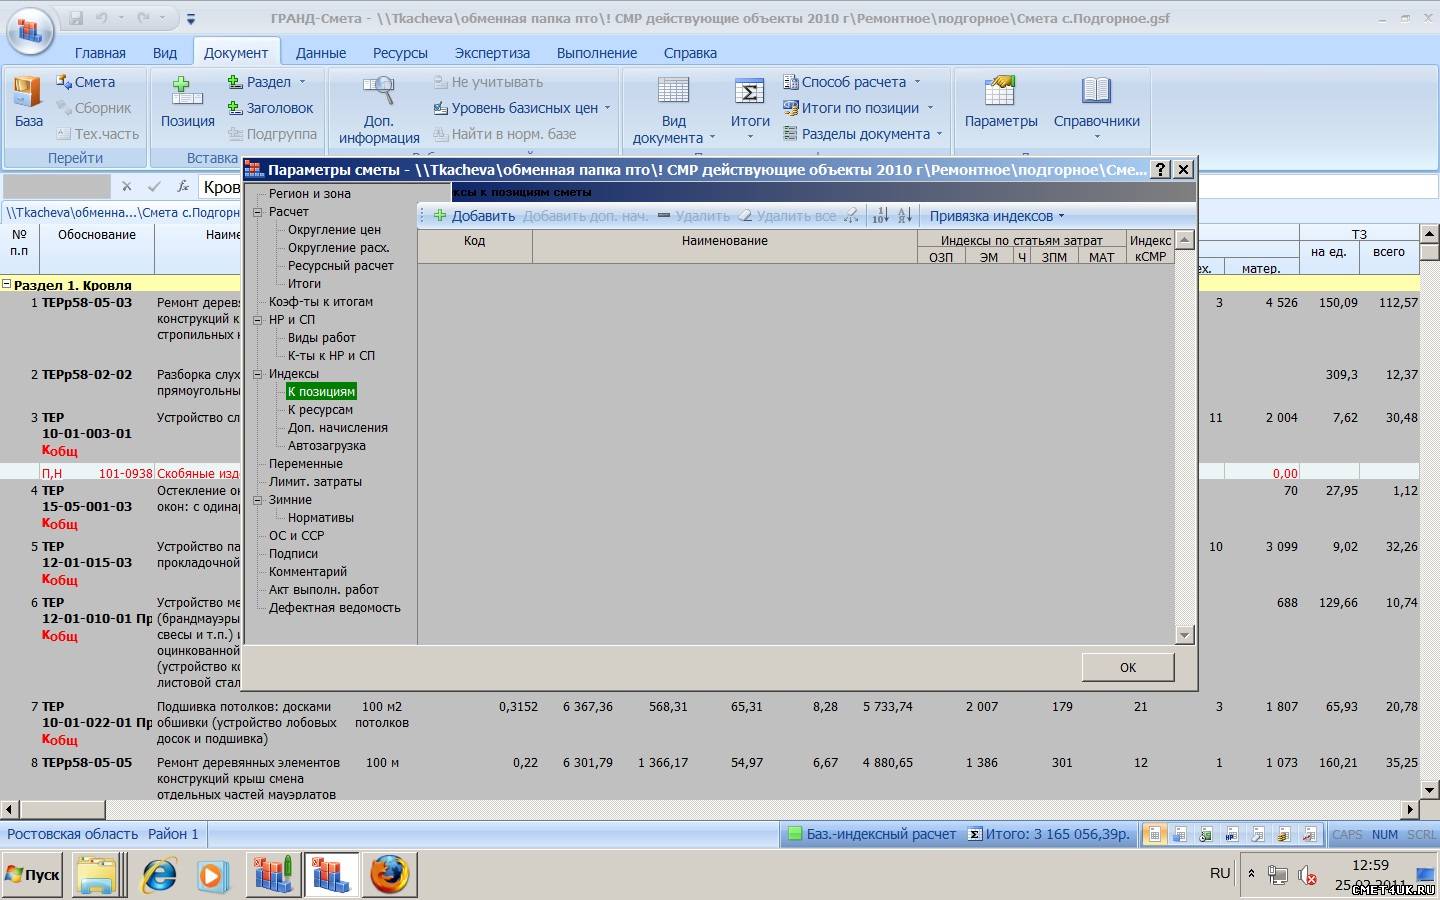Collapse the Индексы tree node
The height and width of the screenshot is (900, 1440).
coord(258,374)
